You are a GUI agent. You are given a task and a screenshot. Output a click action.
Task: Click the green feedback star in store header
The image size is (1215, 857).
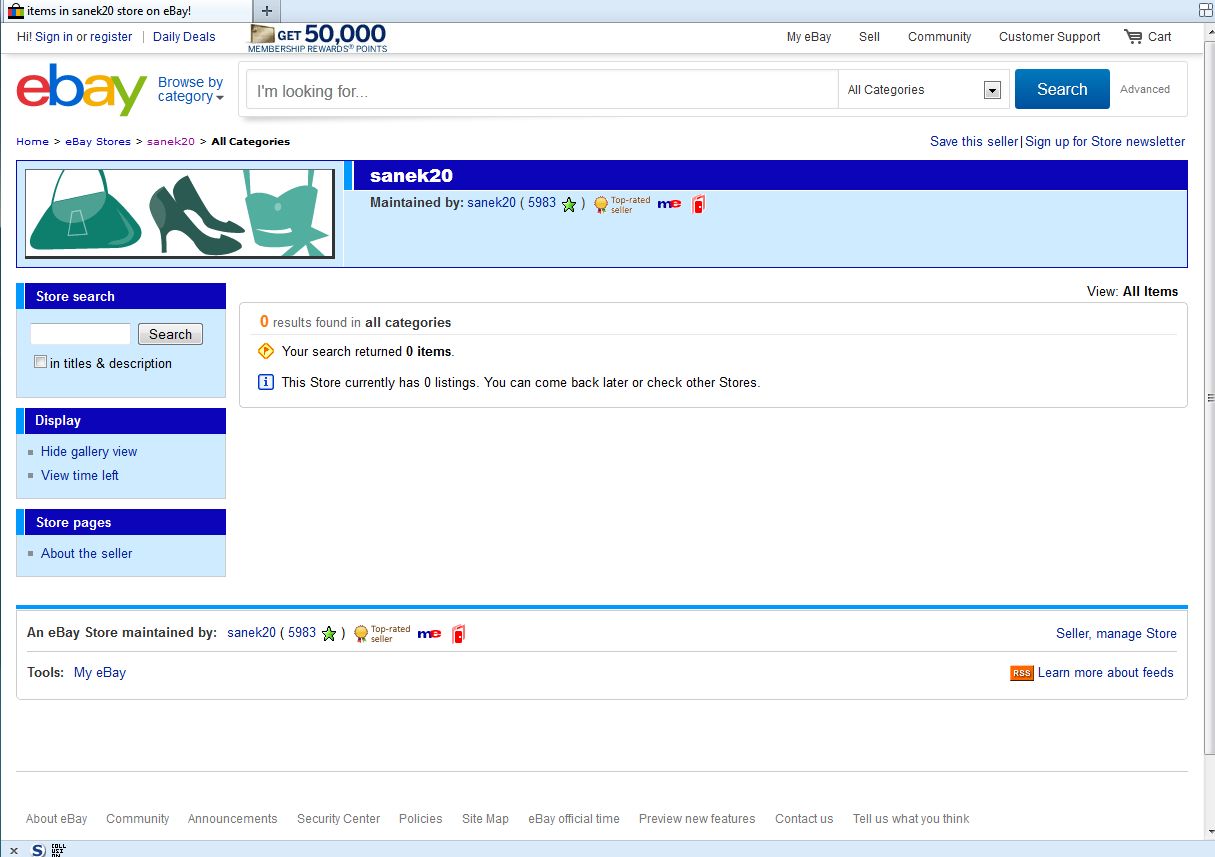click(x=569, y=204)
